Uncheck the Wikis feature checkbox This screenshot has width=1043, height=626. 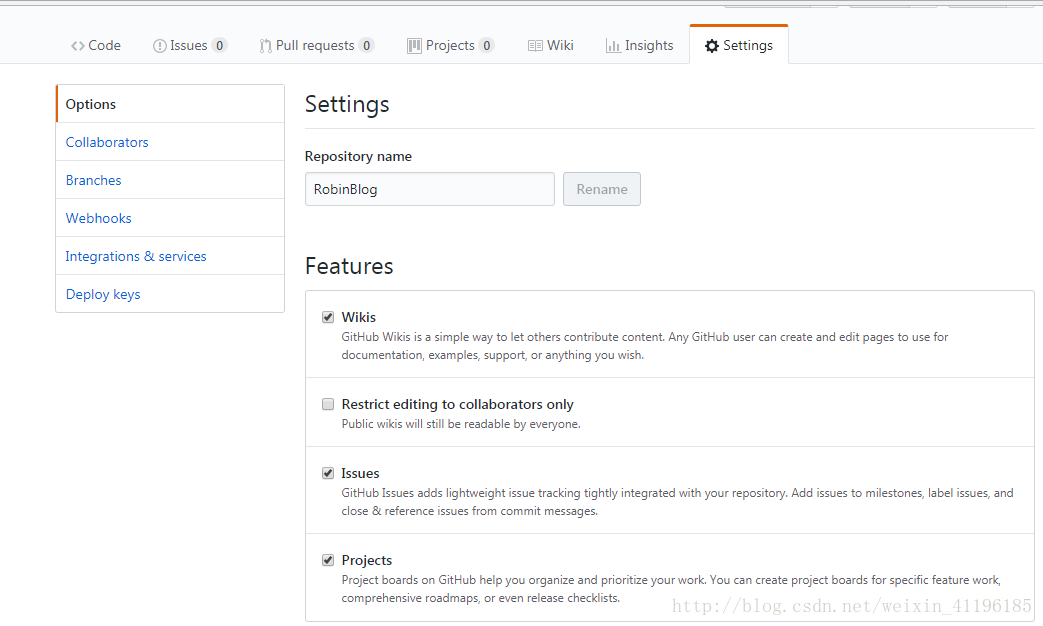[x=328, y=317]
